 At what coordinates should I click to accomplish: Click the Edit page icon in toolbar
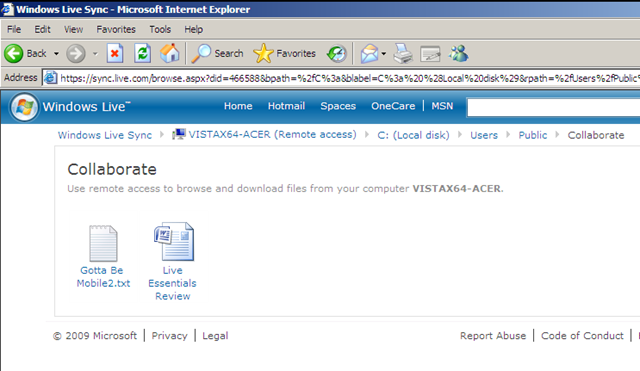point(430,53)
